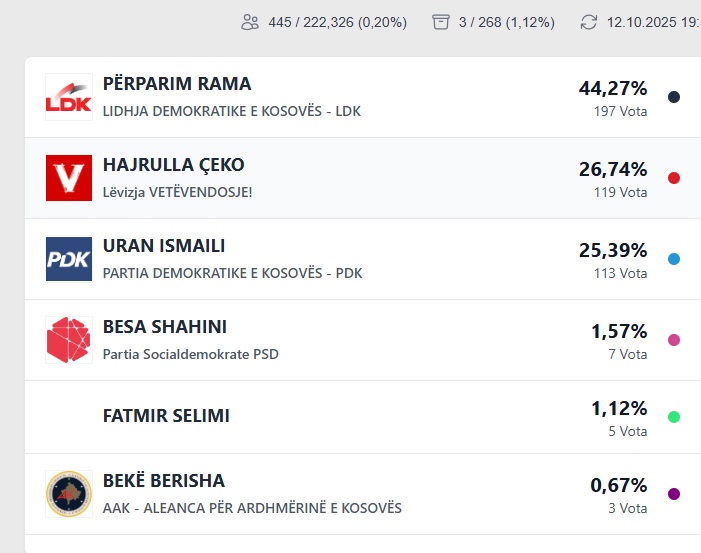Screen dimensions: 701x553
Task: Open the URAN ISMAILI candidate row
Action: coord(164,246)
